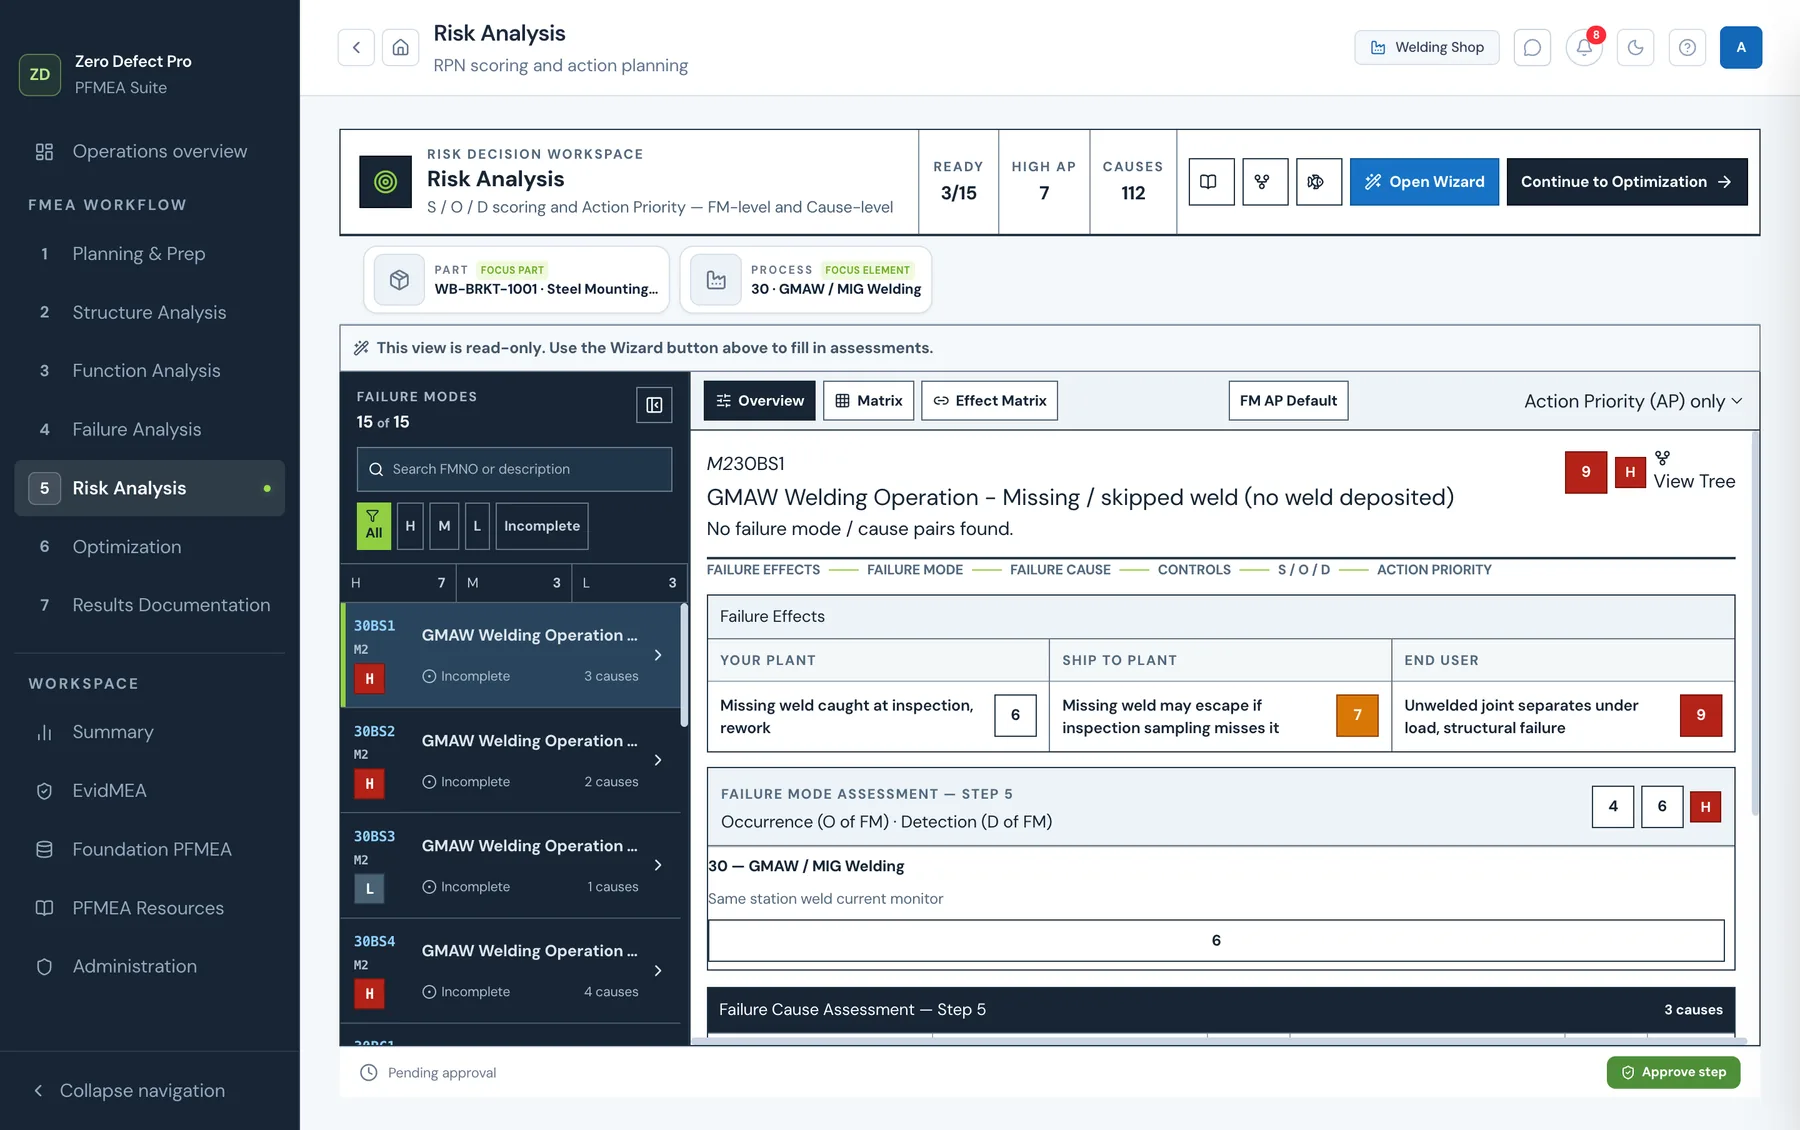Click the ZD app logo

(x=40, y=74)
